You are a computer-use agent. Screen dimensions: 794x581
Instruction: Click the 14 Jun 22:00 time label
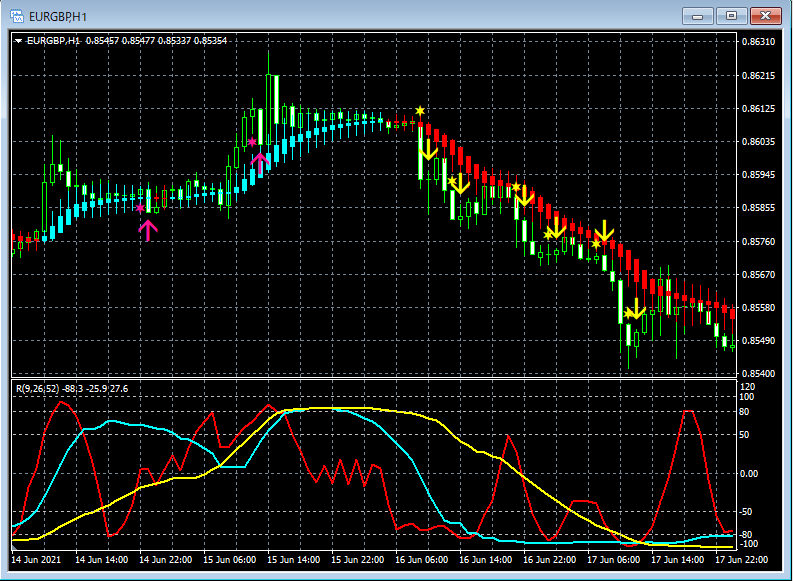pos(166,560)
